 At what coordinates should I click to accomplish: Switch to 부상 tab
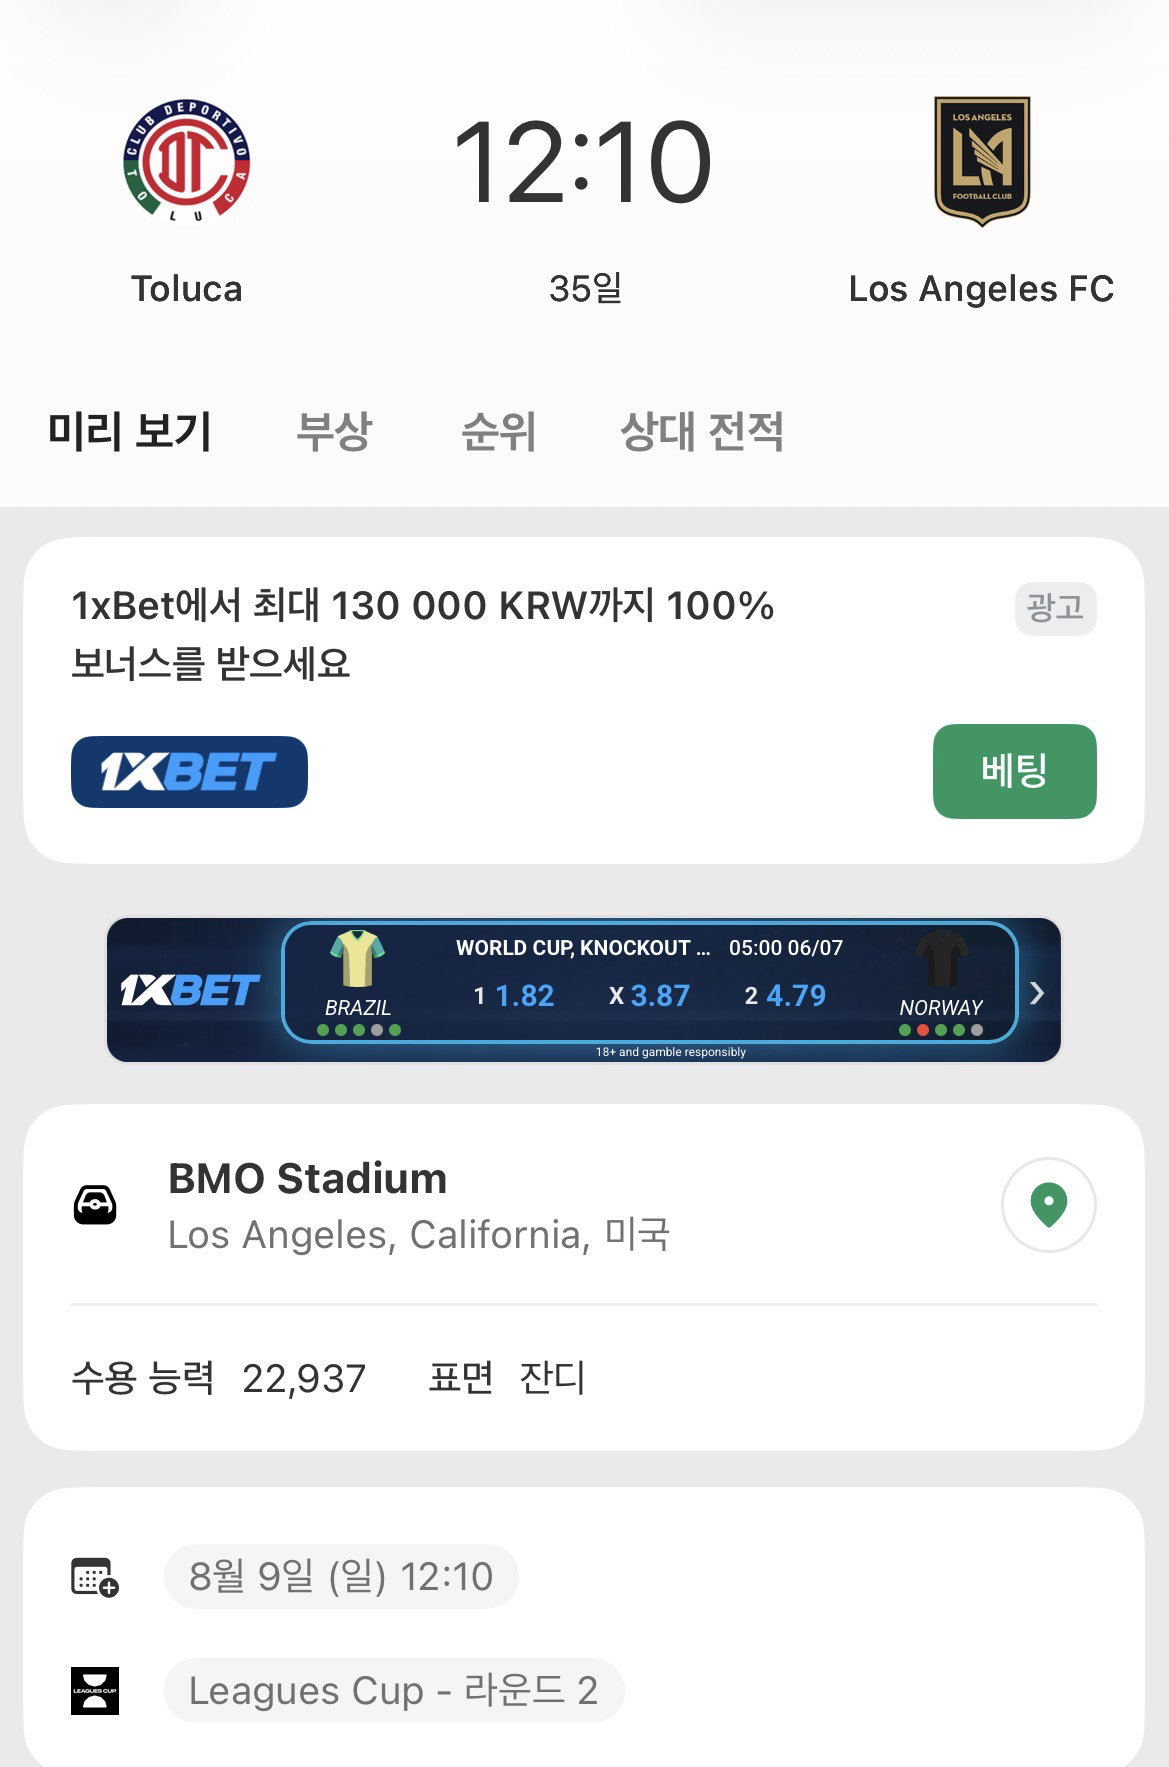334,432
